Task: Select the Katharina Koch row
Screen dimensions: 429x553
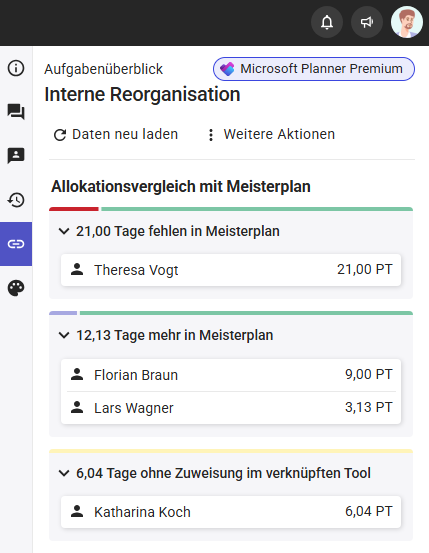Action: coord(231,512)
